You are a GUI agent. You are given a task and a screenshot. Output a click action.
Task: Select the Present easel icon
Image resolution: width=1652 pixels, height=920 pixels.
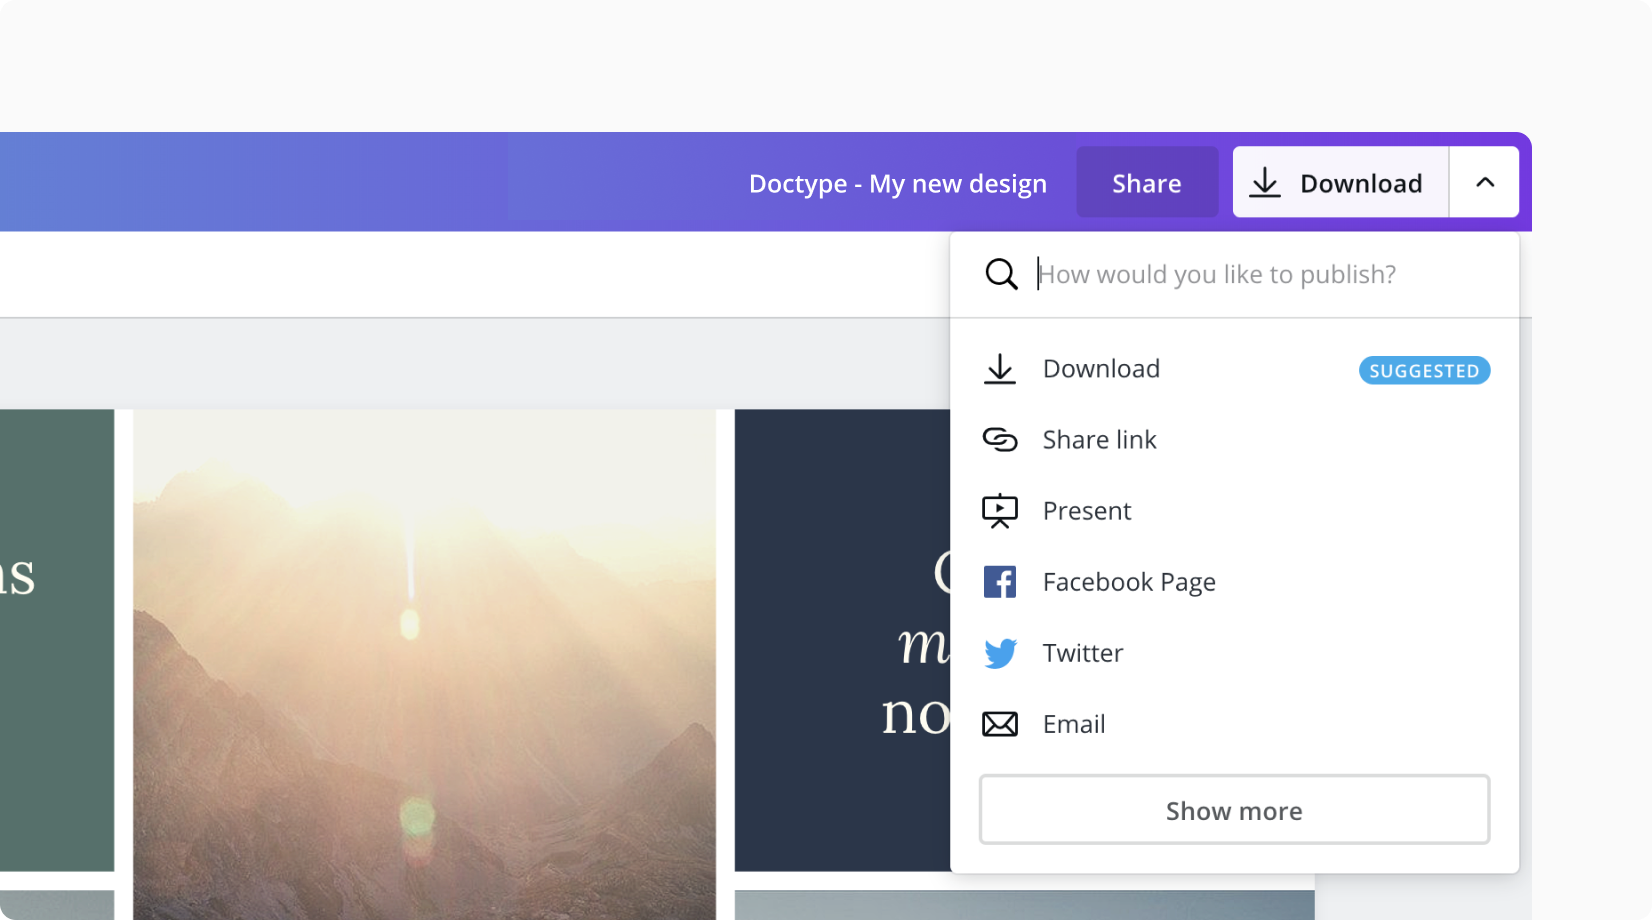[1000, 510]
